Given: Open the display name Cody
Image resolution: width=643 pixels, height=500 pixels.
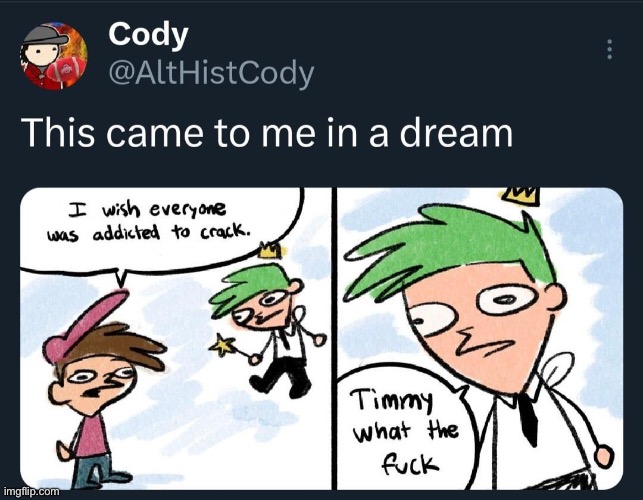Looking at the screenshot, I should [x=148, y=35].
